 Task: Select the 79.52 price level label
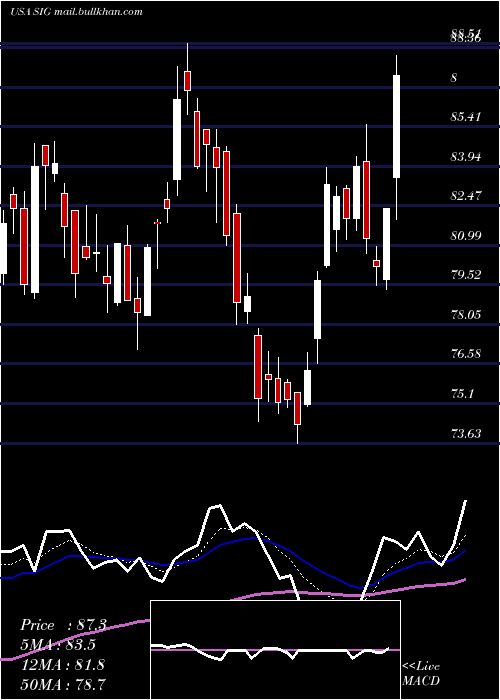(466, 275)
